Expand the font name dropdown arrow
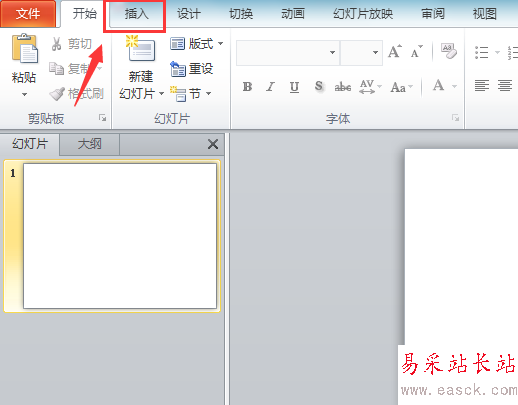Image resolution: width=518 pixels, height=405 pixels. pos(332,52)
